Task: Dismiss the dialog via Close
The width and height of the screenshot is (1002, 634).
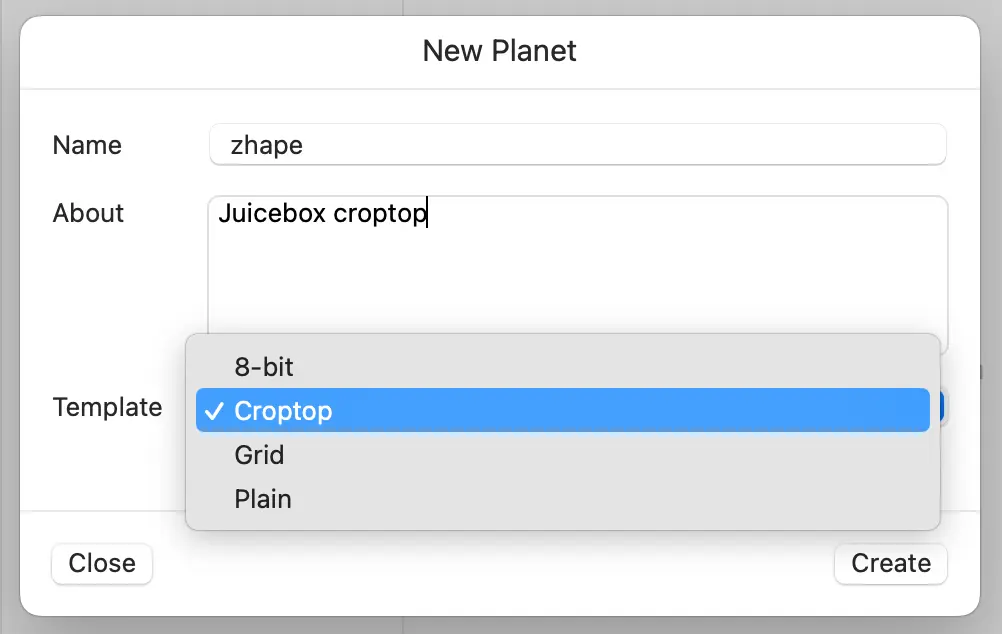Action: click(101, 563)
